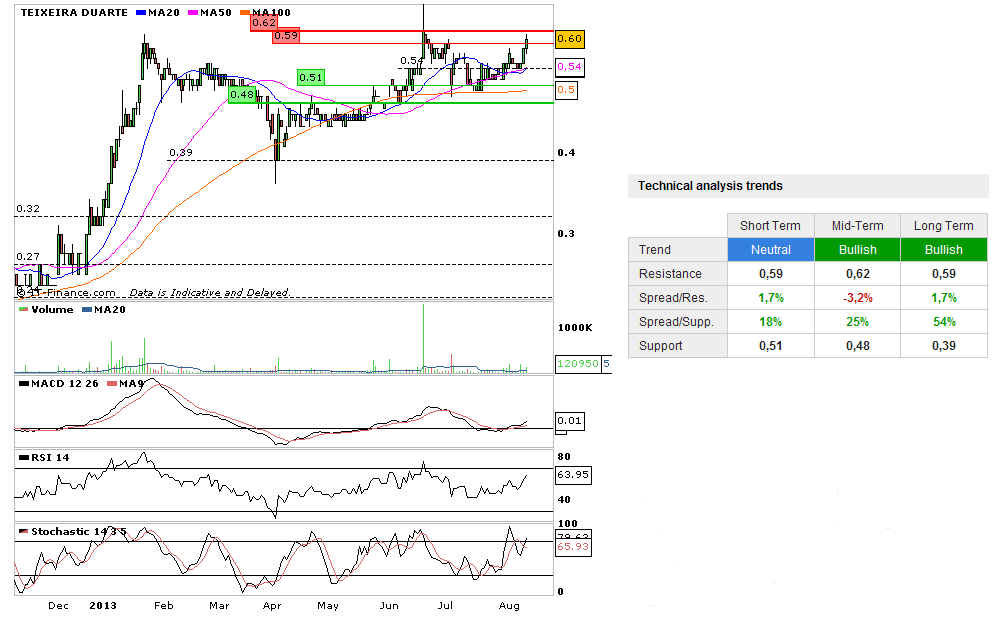
Task: Select the Long Term column header
Action: click(943, 225)
